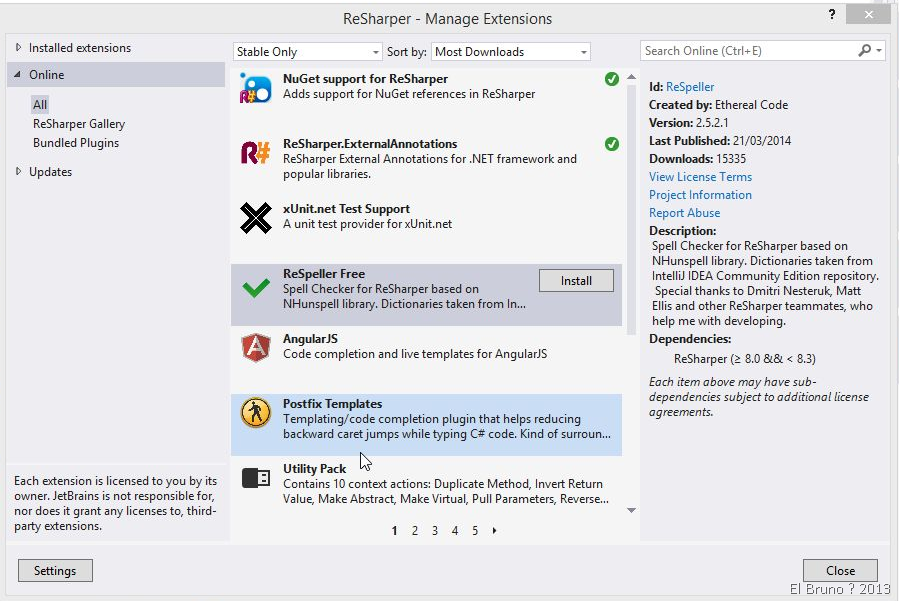Click the ReSpeller Free green checkmark icon

(x=256, y=288)
